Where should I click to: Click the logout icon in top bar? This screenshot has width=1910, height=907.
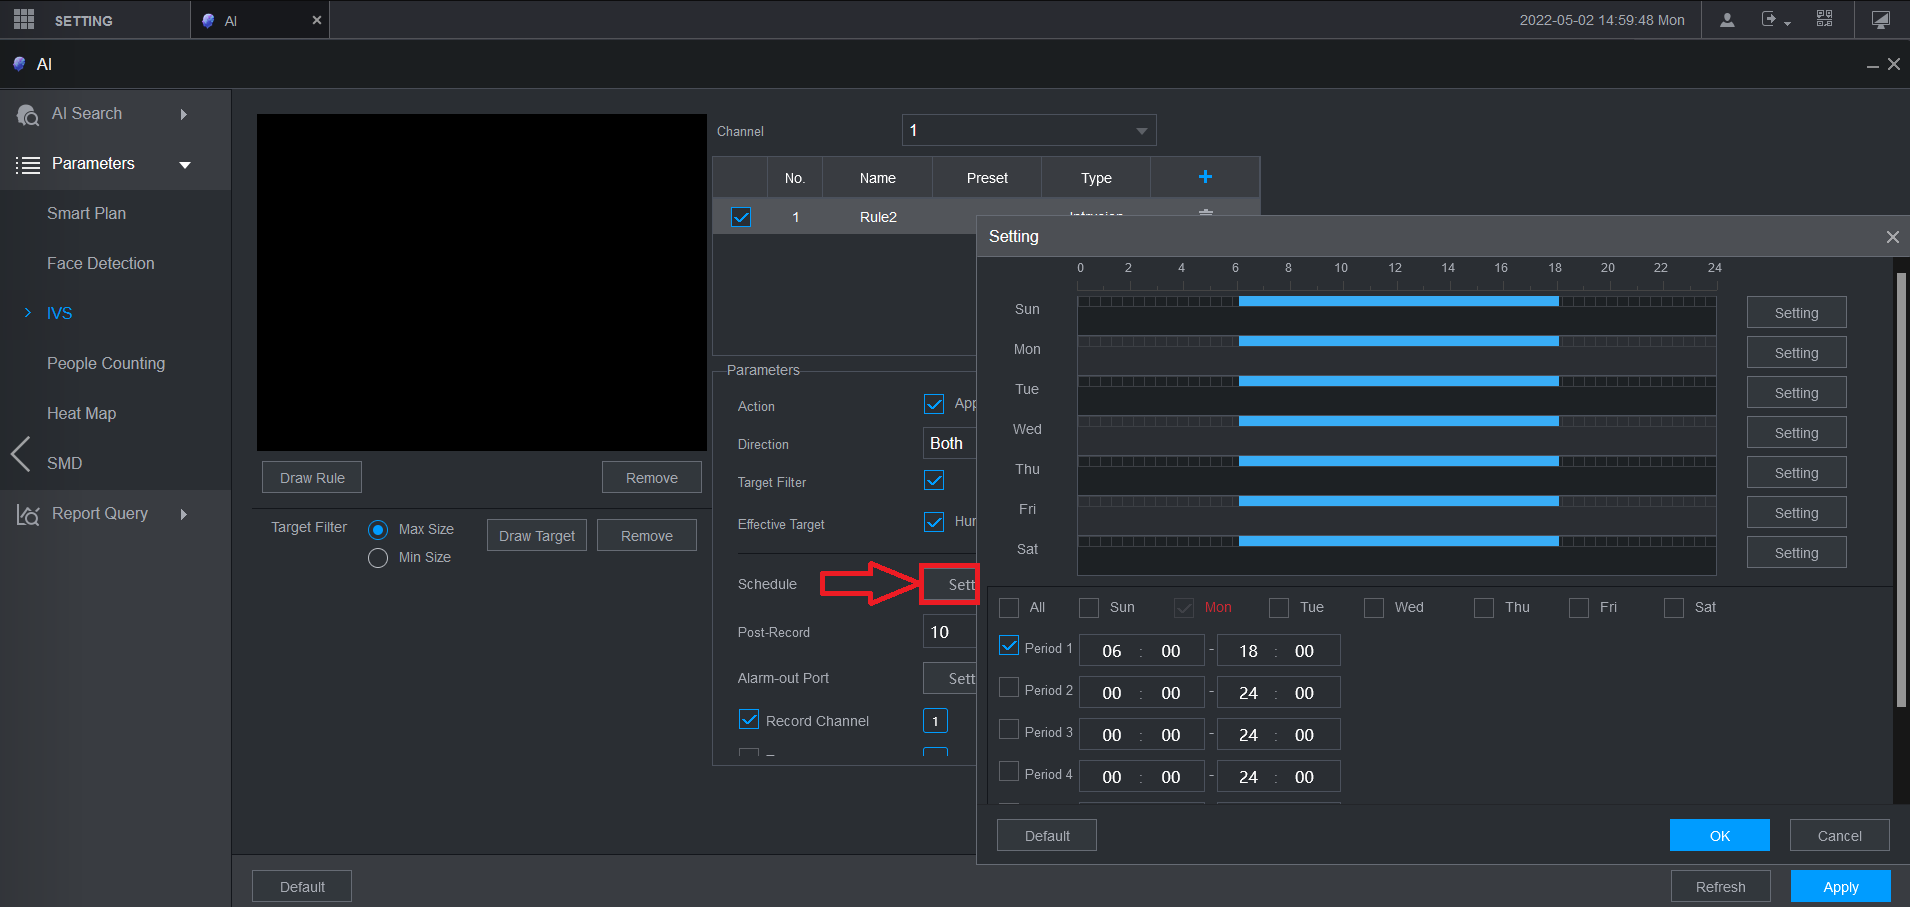[x=1771, y=20]
